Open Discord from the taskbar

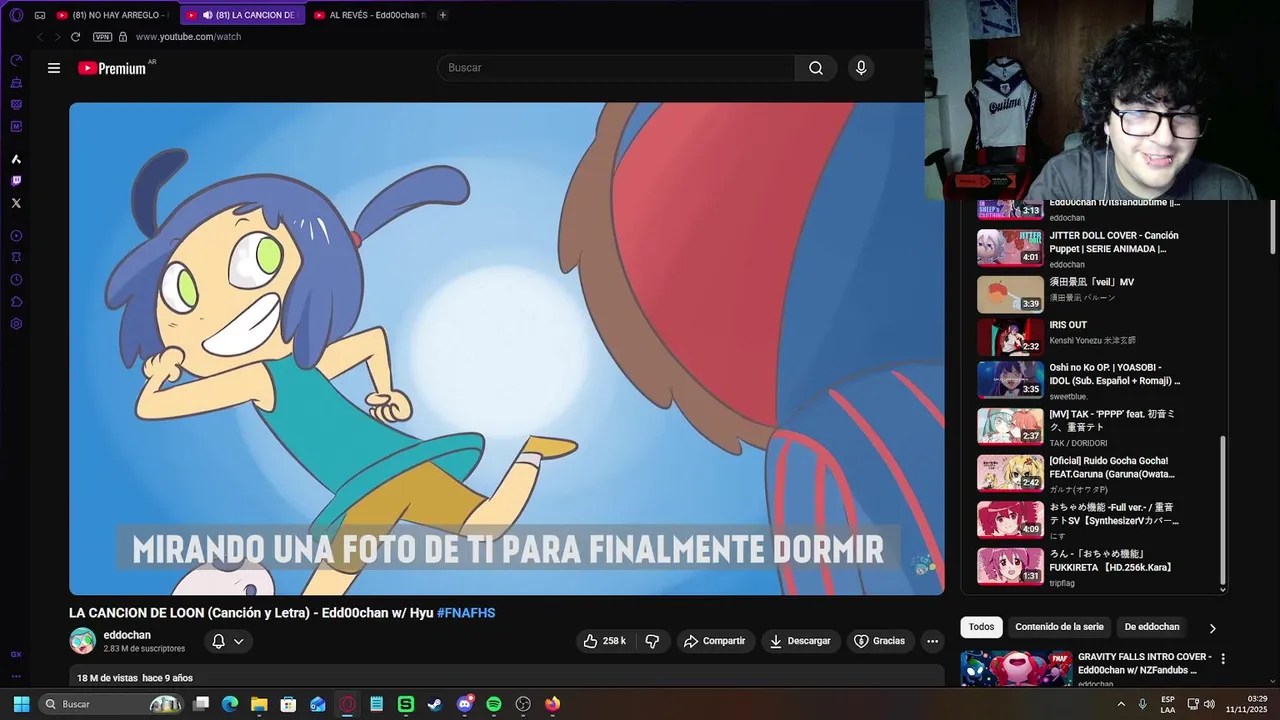pyautogui.click(x=464, y=704)
